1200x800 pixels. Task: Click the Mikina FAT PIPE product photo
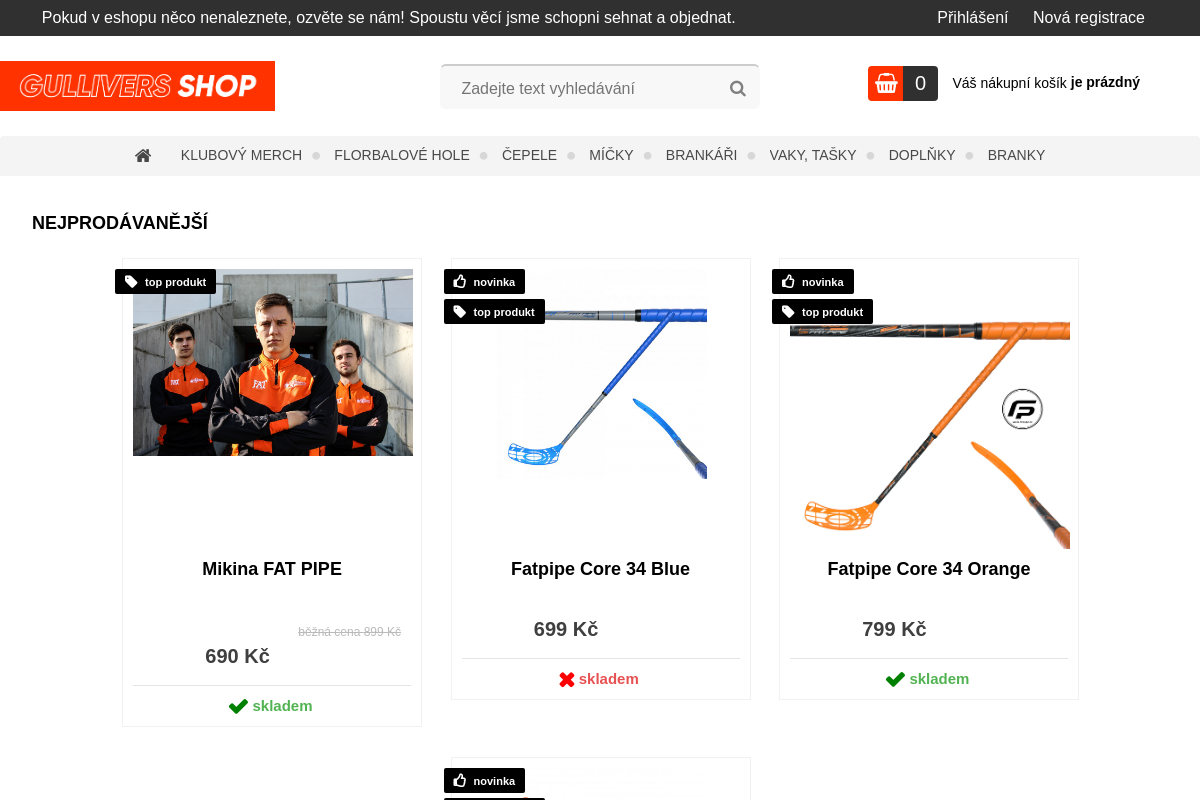[273, 362]
